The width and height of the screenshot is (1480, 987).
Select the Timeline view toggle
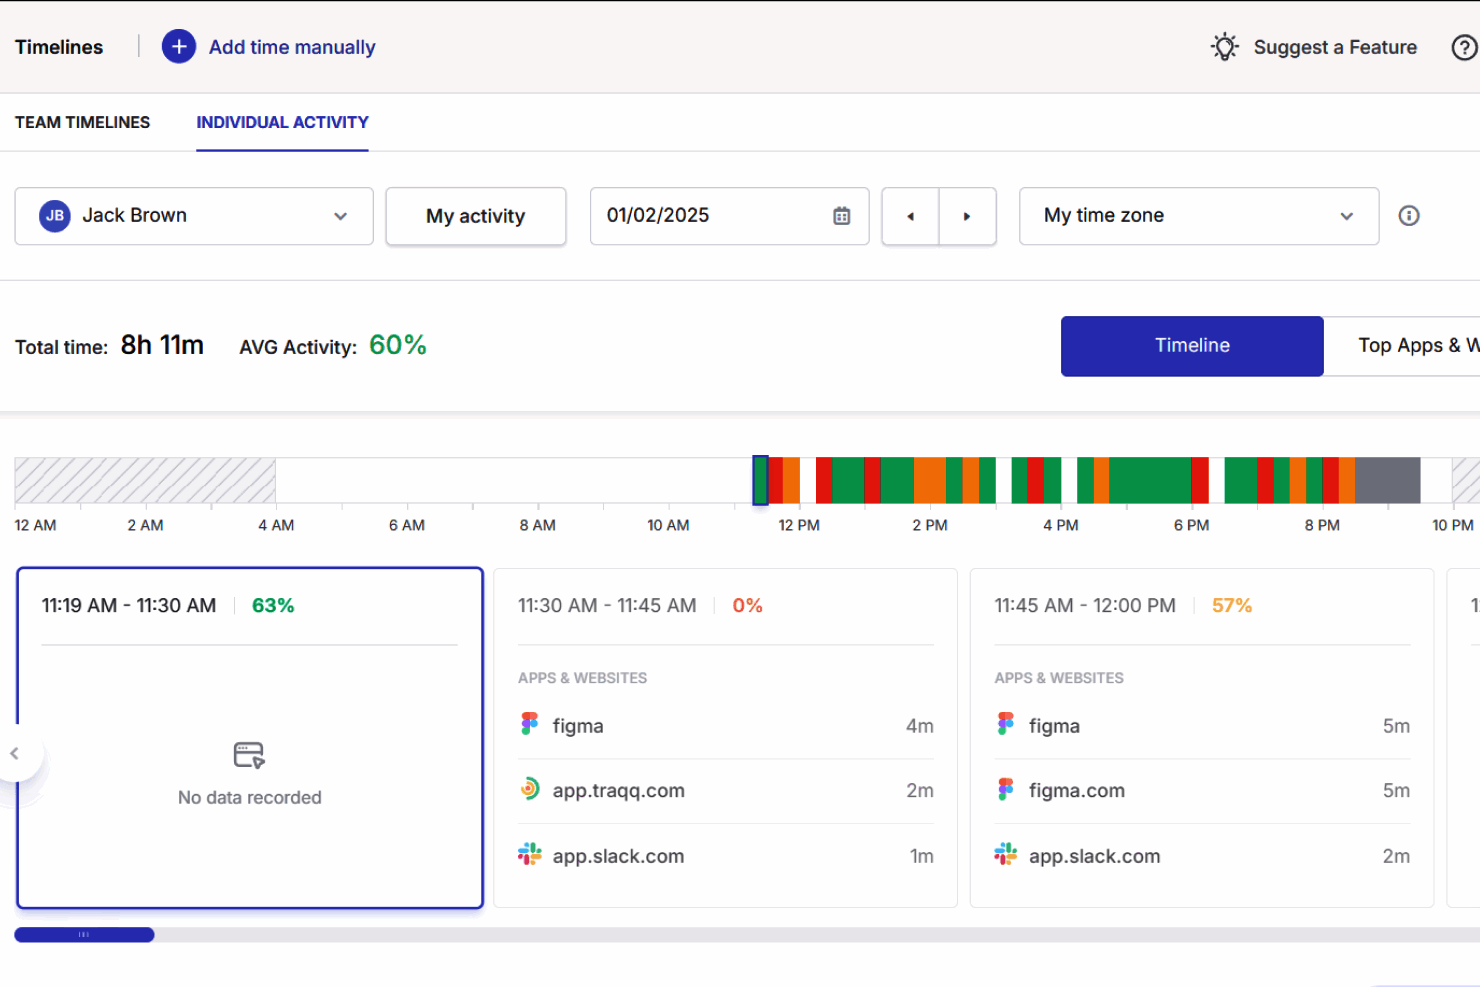[1191, 346]
